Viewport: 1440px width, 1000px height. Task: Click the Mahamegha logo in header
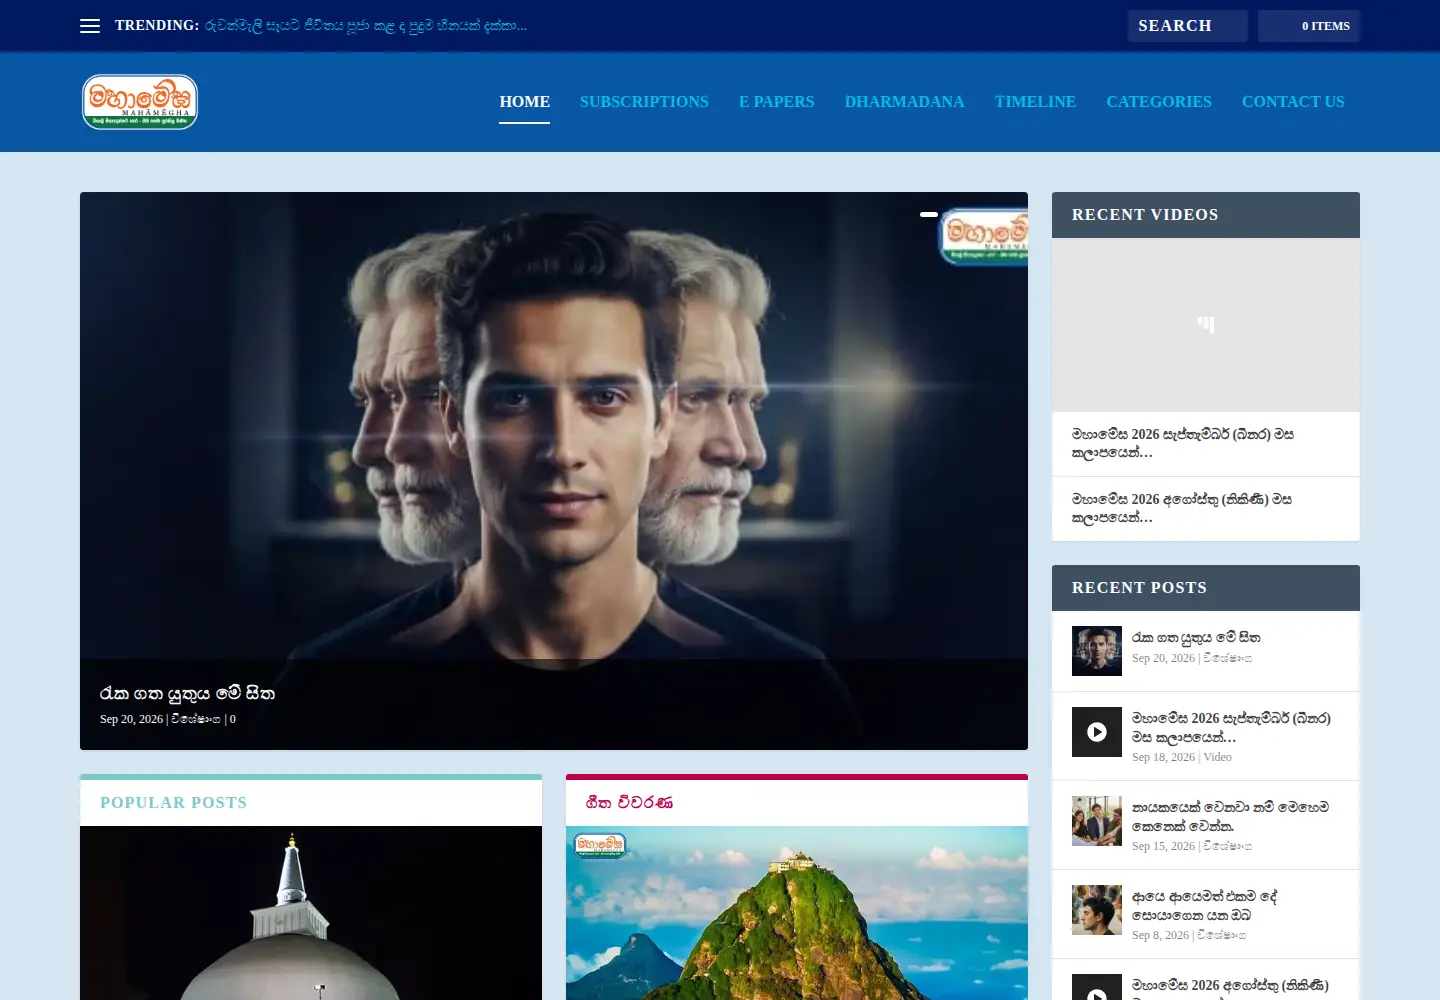coord(140,102)
